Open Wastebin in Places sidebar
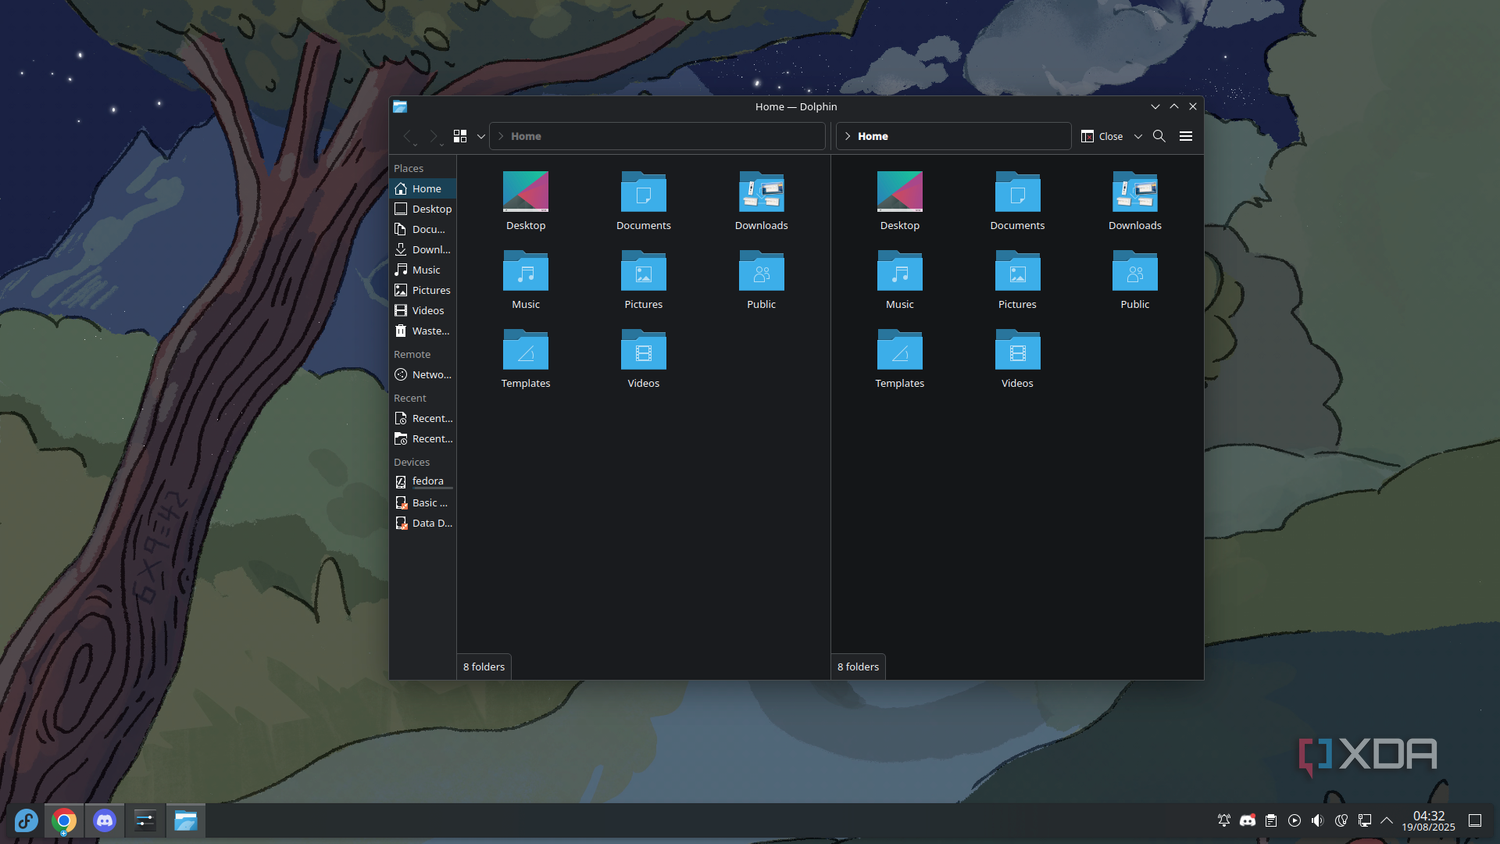This screenshot has height=844, width=1500. pyautogui.click(x=423, y=331)
